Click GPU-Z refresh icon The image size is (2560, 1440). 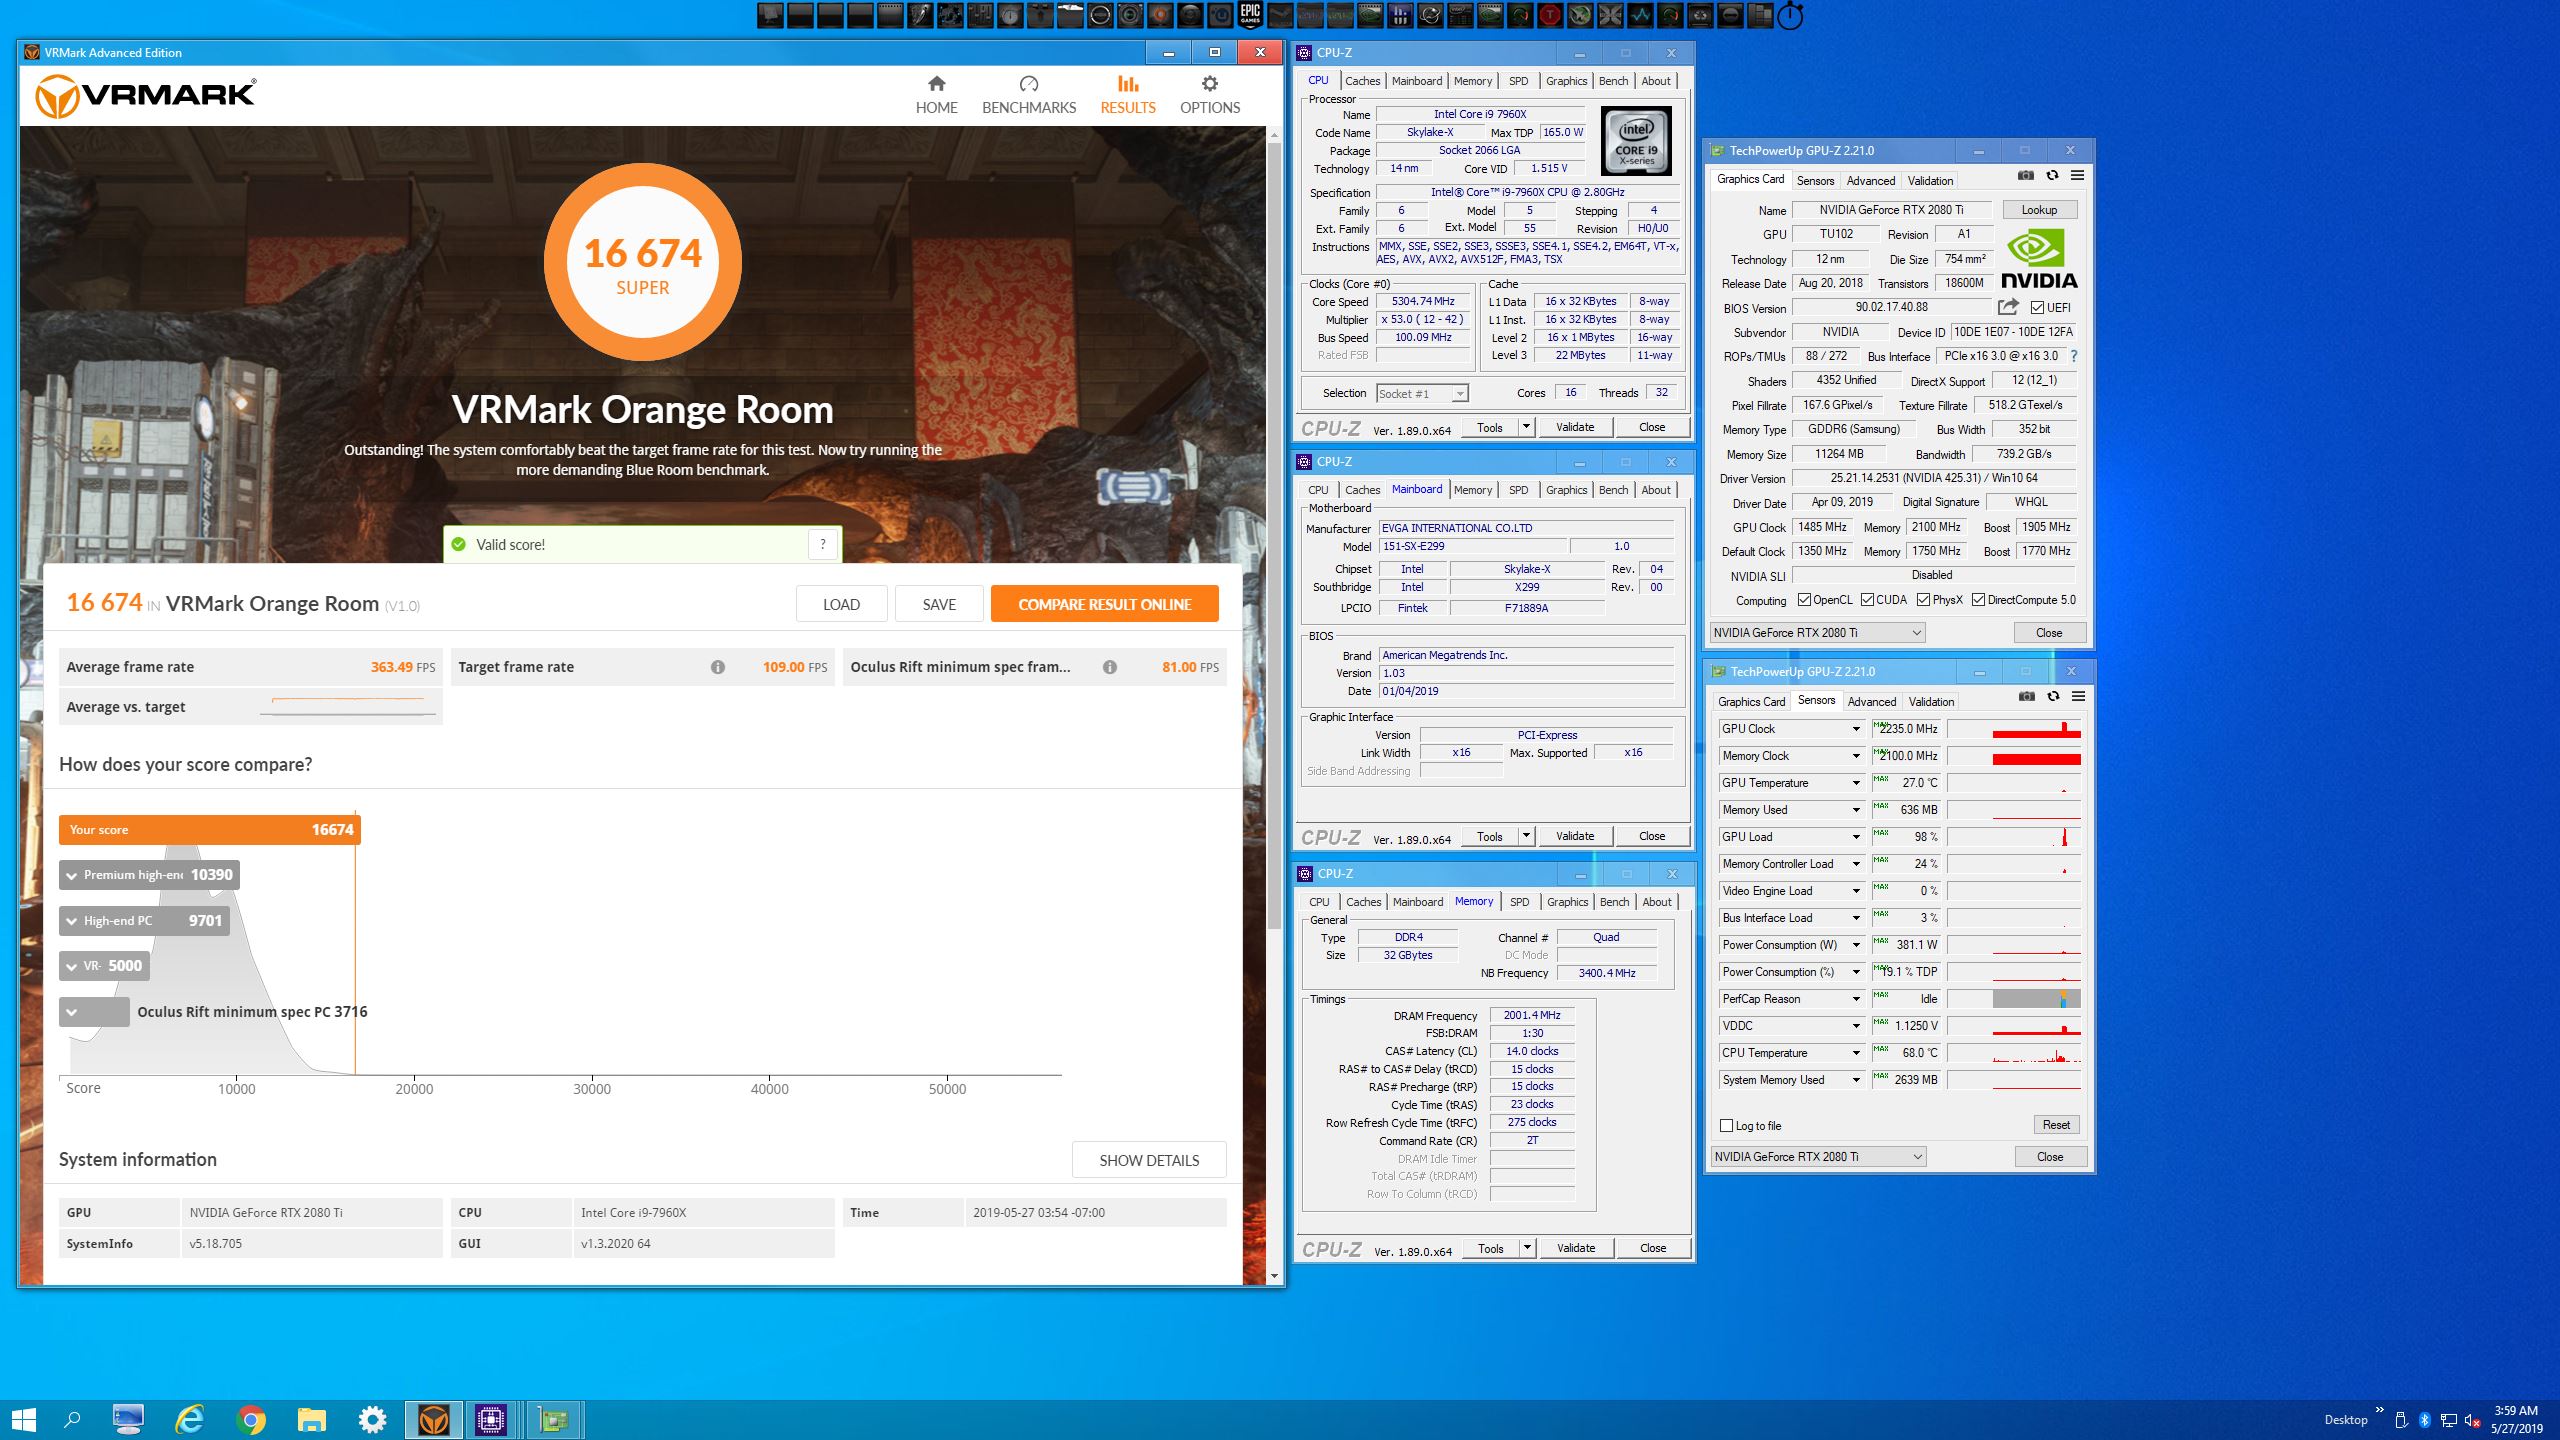click(x=2052, y=176)
